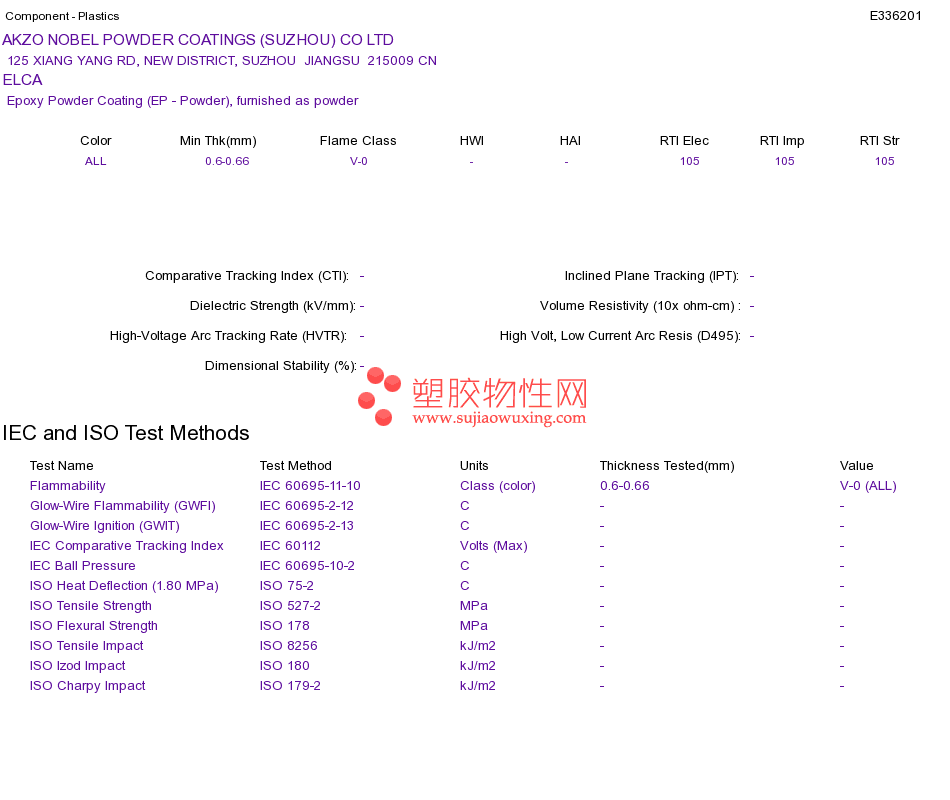Click the Flammability test name row
Screen dimensions: 950x800
tap(68, 485)
